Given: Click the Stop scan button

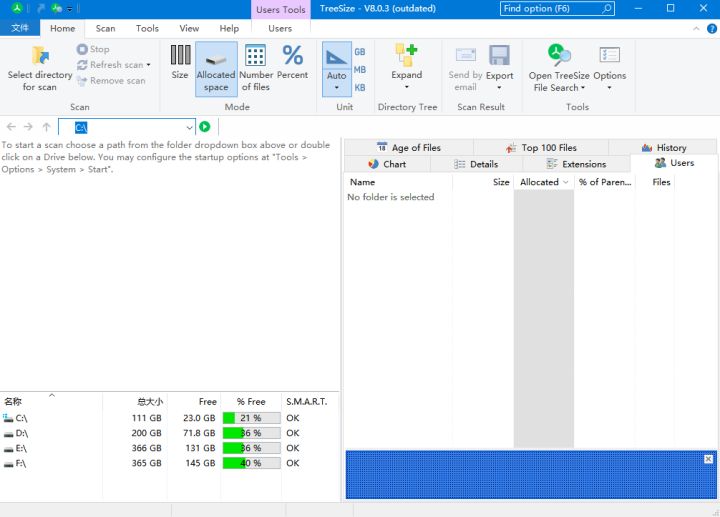Looking at the screenshot, I should pos(93,49).
